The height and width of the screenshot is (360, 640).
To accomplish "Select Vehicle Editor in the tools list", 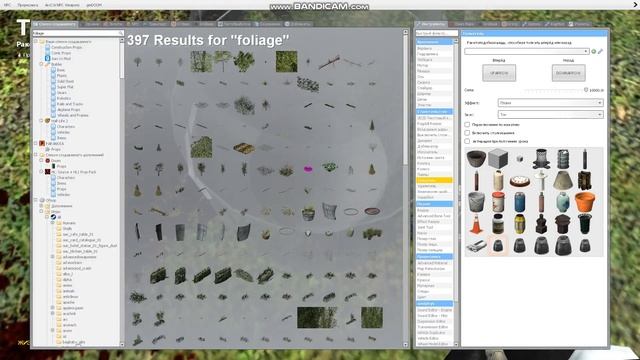I will pyautogui.click(x=434, y=338).
